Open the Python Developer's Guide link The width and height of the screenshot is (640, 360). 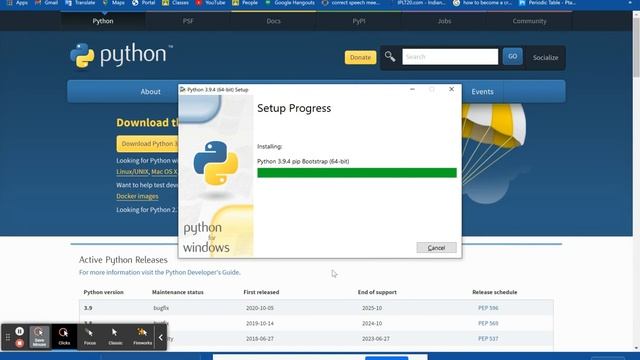coord(202,272)
